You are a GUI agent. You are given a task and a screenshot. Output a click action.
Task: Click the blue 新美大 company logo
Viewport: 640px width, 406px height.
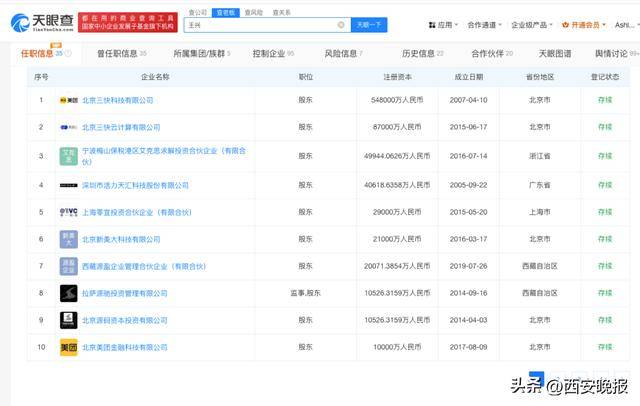[68, 239]
